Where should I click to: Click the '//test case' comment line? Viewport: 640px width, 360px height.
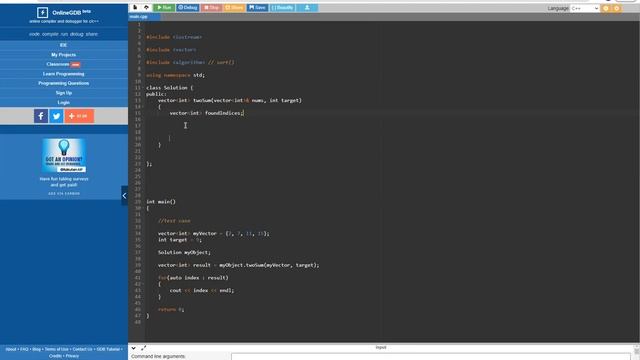click(174, 221)
